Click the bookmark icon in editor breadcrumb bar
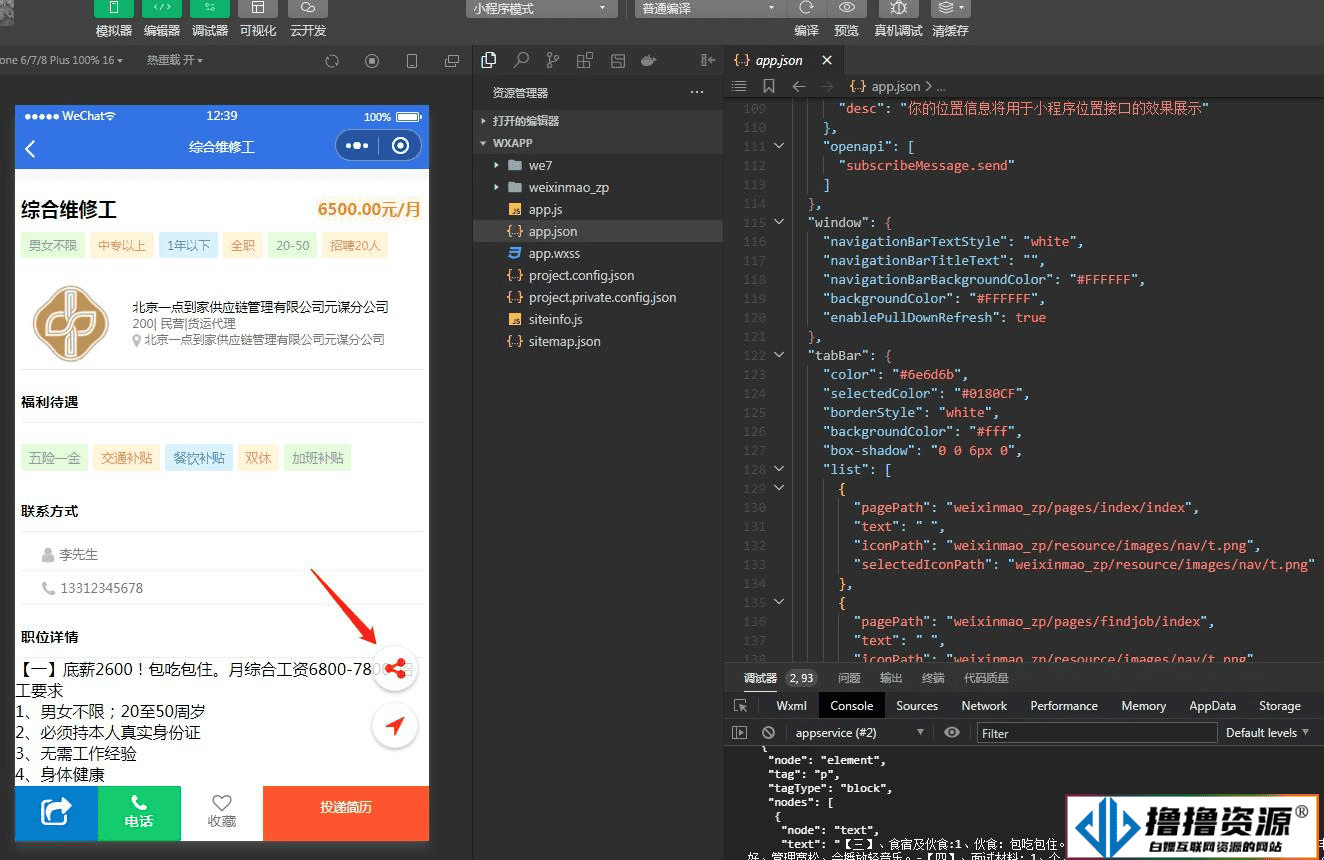 point(769,87)
